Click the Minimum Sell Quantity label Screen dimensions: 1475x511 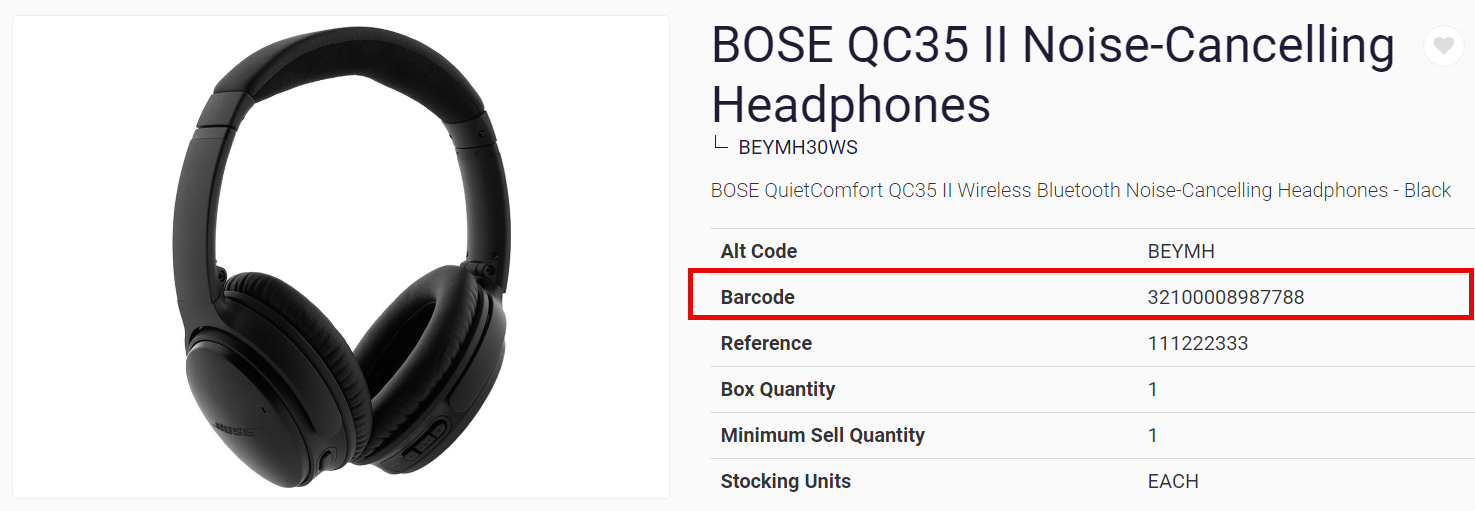822,435
